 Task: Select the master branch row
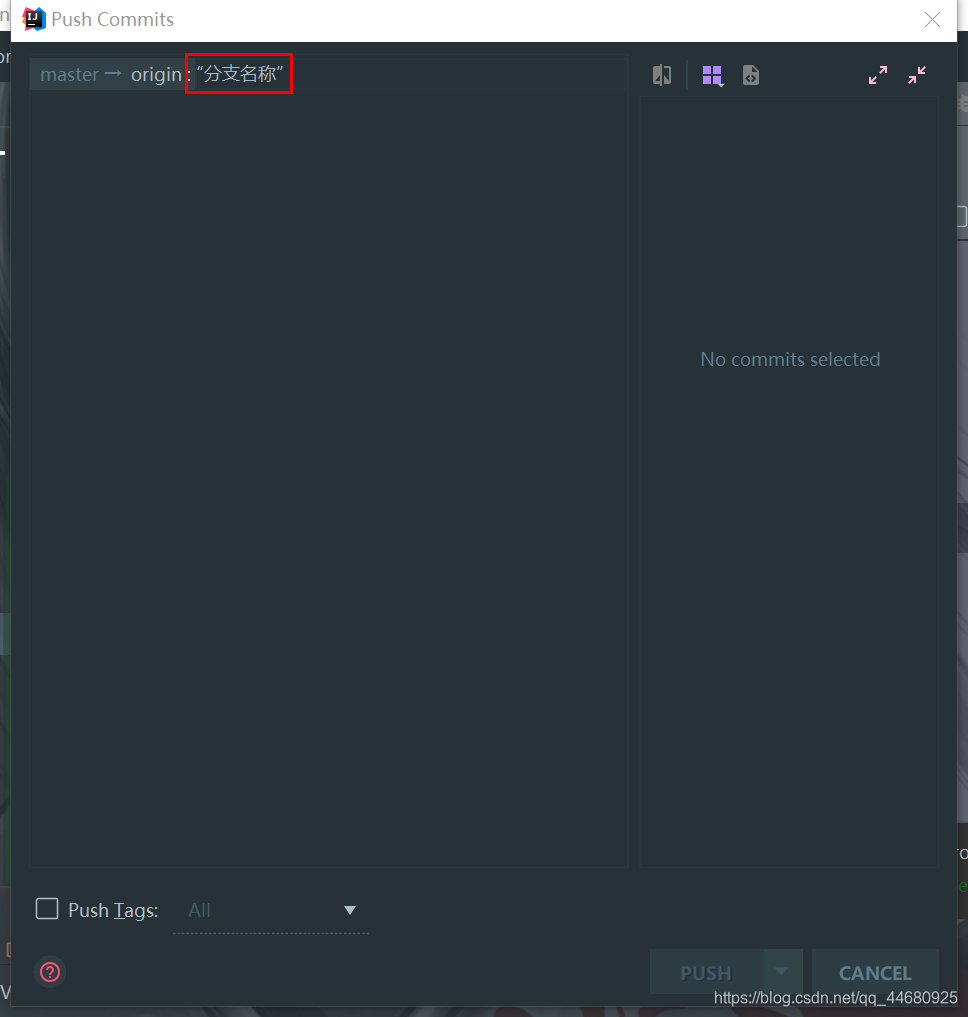click(328, 74)
